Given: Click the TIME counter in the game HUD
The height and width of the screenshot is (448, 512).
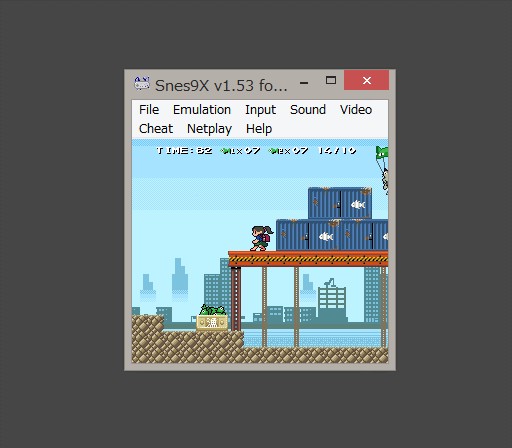Looking at the screenshot, I should (x=184, y=151).
